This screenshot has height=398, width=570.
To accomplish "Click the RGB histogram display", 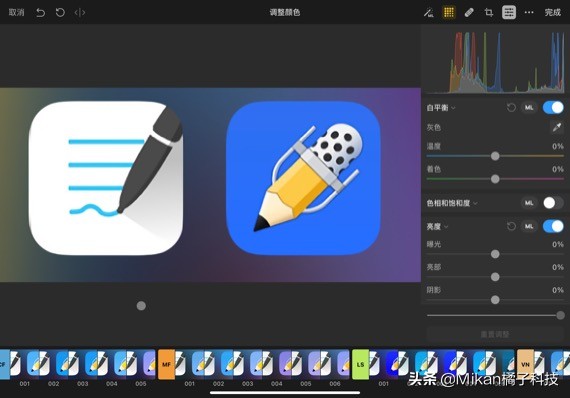I will click(x=495, y=62).
